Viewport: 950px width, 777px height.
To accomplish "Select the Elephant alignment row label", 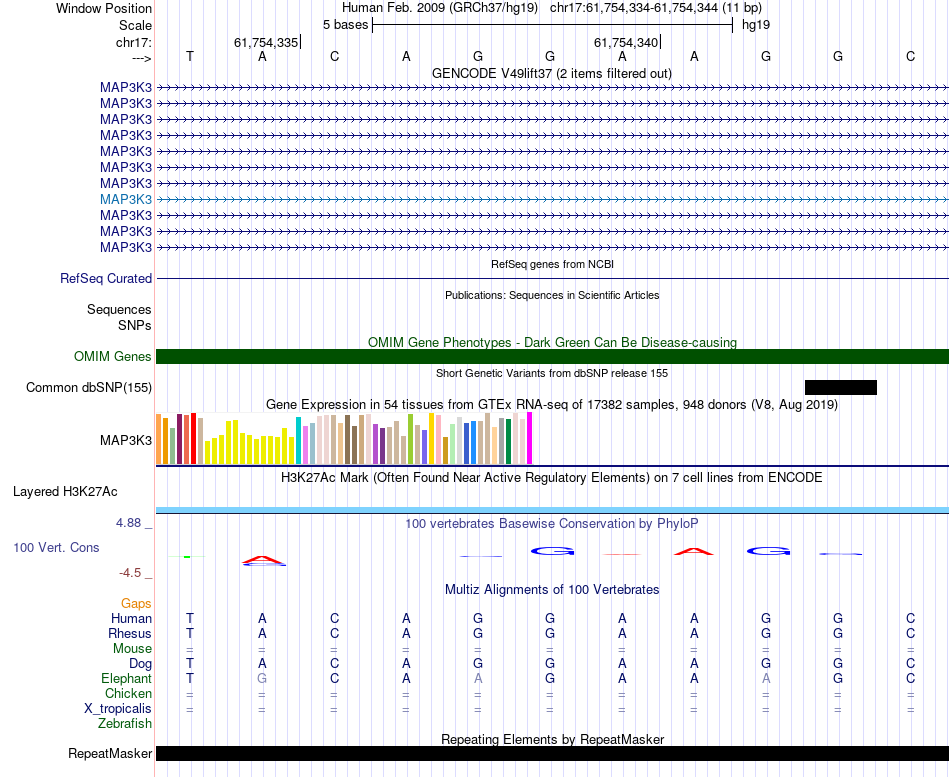I will coord(126,679).
